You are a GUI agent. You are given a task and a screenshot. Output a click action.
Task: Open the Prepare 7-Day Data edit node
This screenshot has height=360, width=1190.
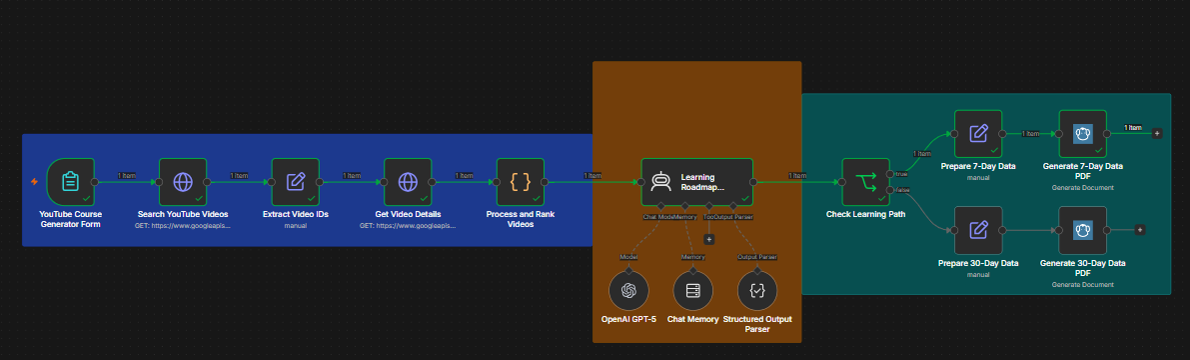coord(978,134)
